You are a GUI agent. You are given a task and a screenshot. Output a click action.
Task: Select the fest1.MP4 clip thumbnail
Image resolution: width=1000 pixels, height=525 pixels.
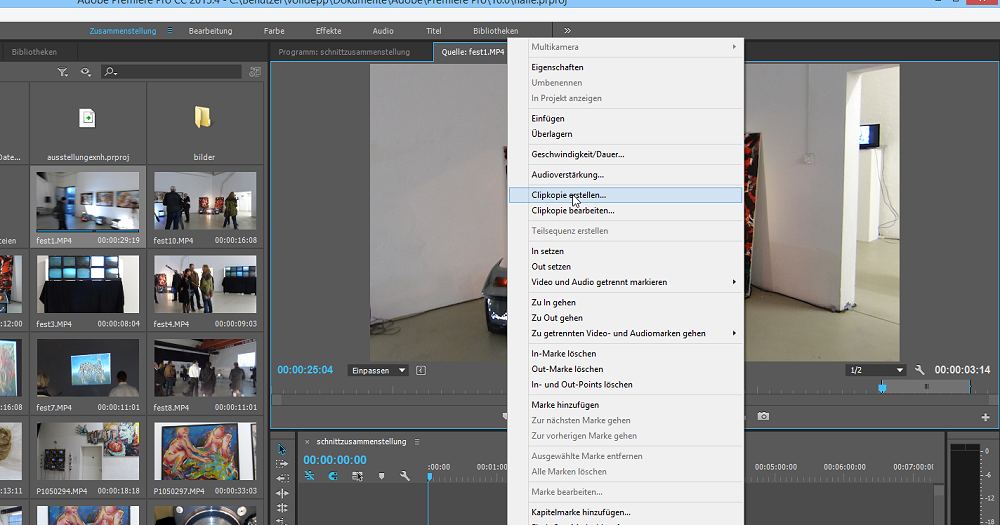pyautogui.click(x=87, y=200)
